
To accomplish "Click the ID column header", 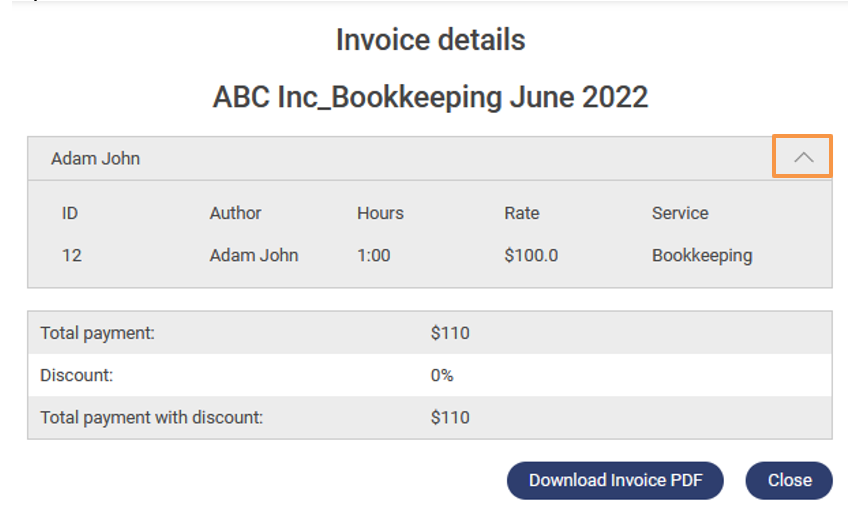I will tap(70, 213).
